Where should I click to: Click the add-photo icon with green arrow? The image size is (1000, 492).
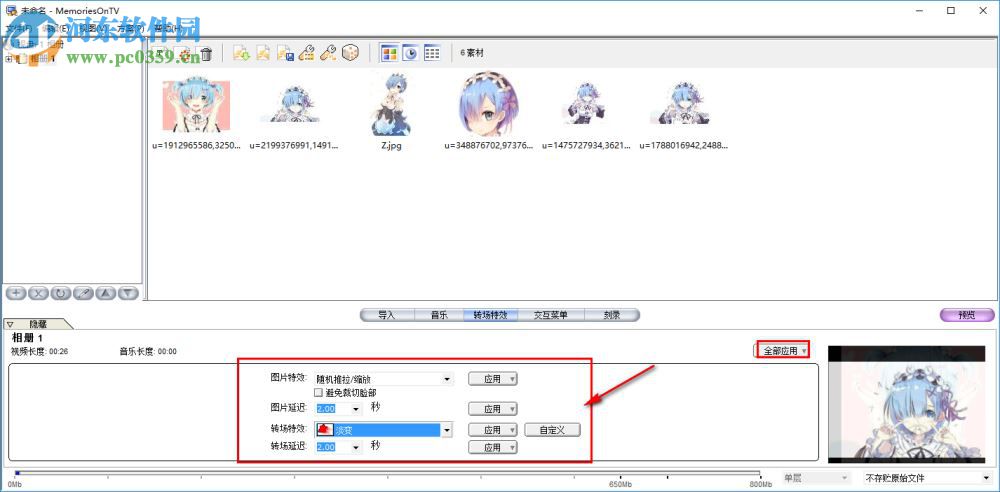click(x=241, y=54)
